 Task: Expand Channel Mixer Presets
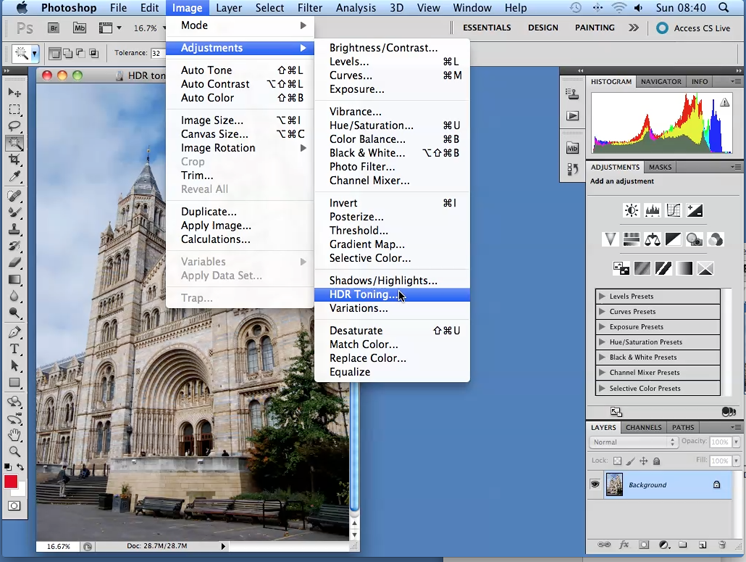(x=602, y=372)
